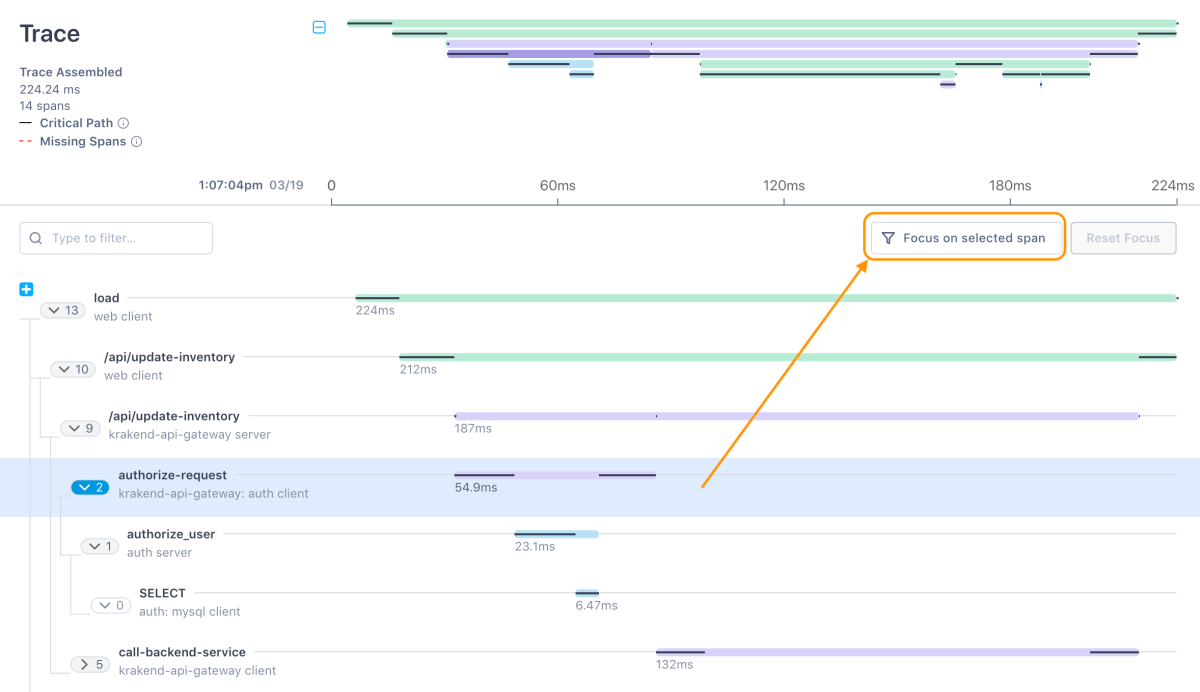Click the 187ms purple span bar

[x=797, y=416]
